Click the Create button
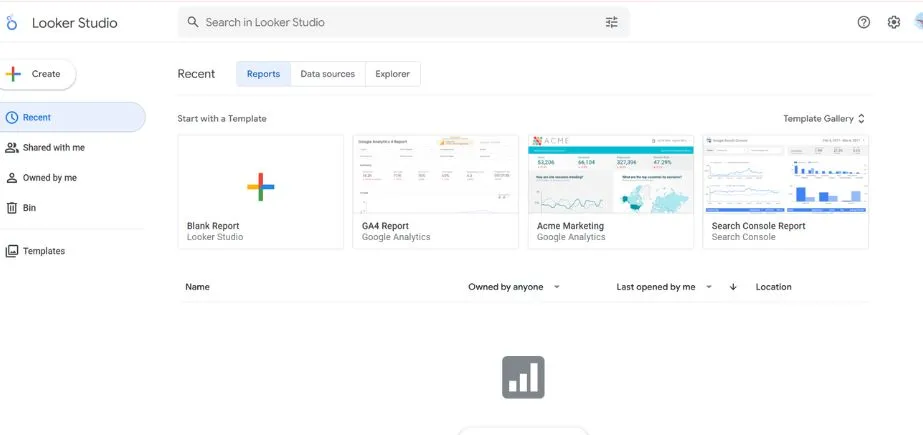The width and height of the screenshot is (923, 435). pyautogui.click(x=36, y=74)
